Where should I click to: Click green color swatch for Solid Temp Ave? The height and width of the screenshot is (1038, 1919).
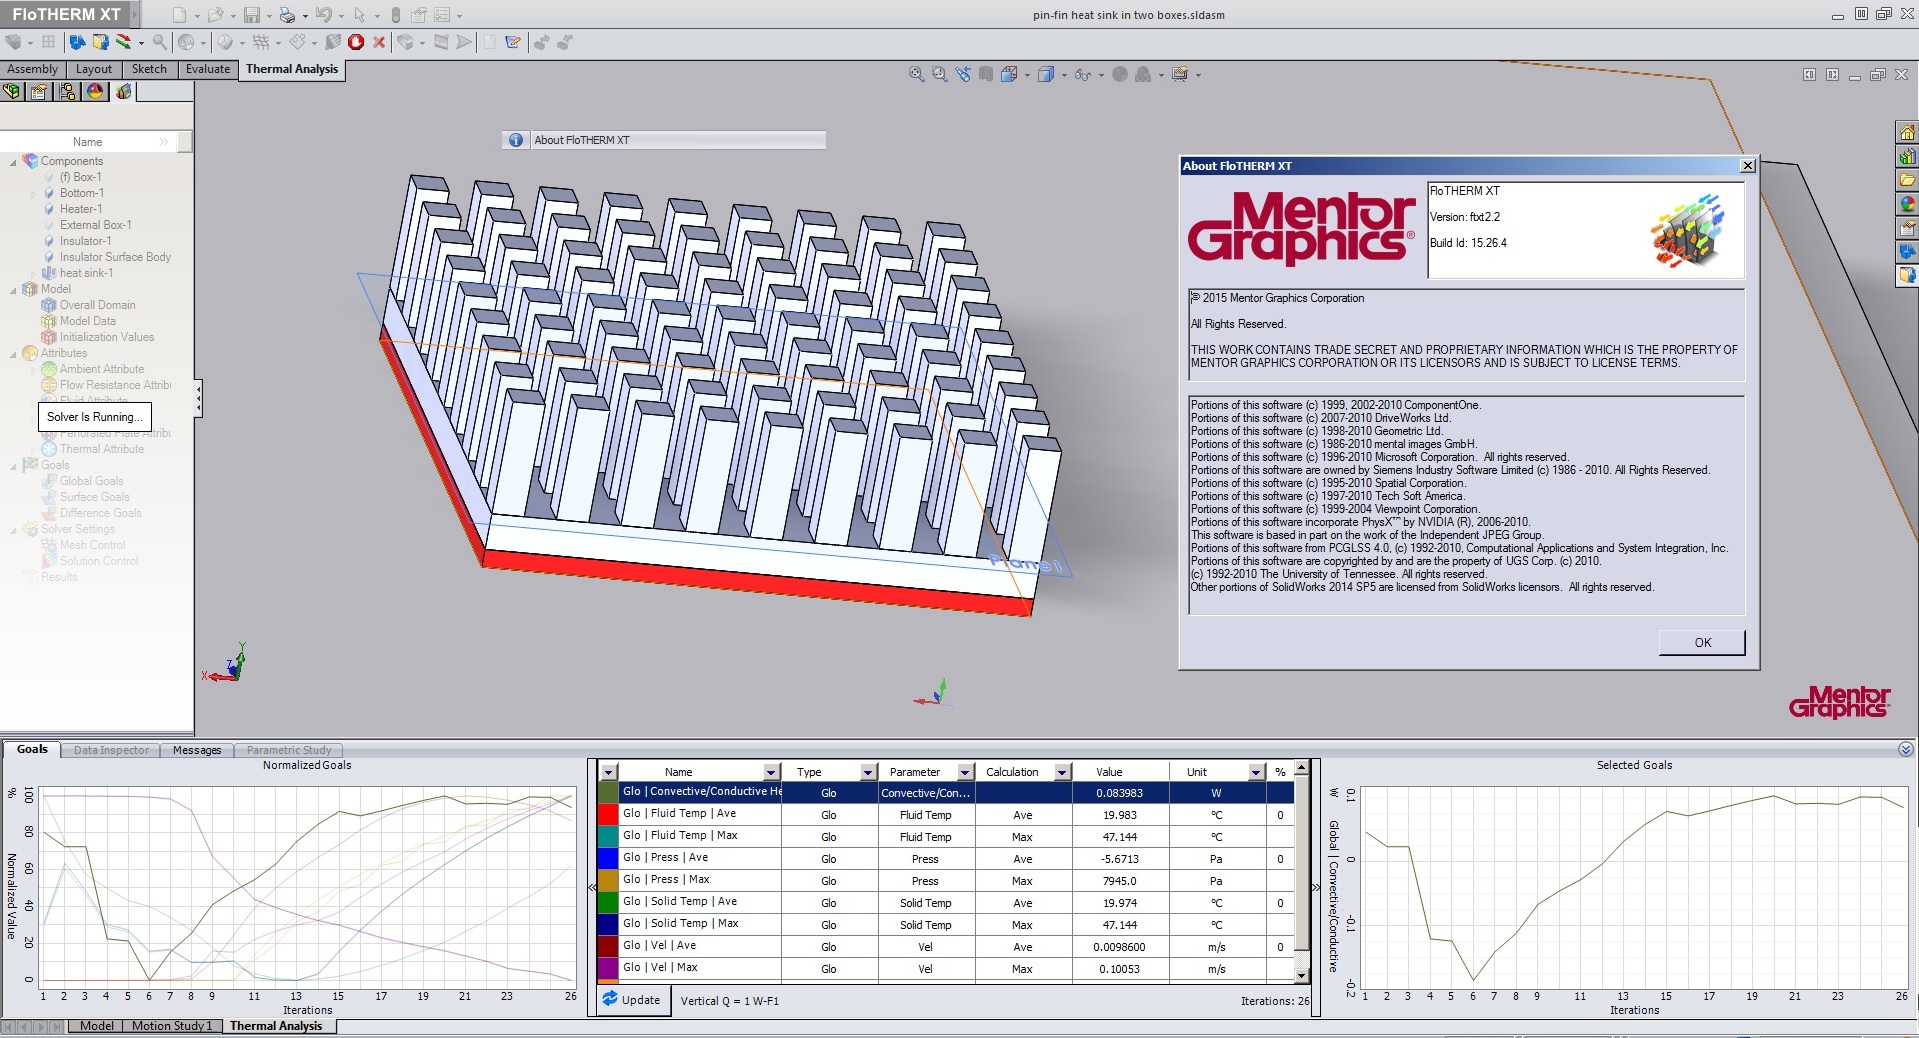click(608, 902)
